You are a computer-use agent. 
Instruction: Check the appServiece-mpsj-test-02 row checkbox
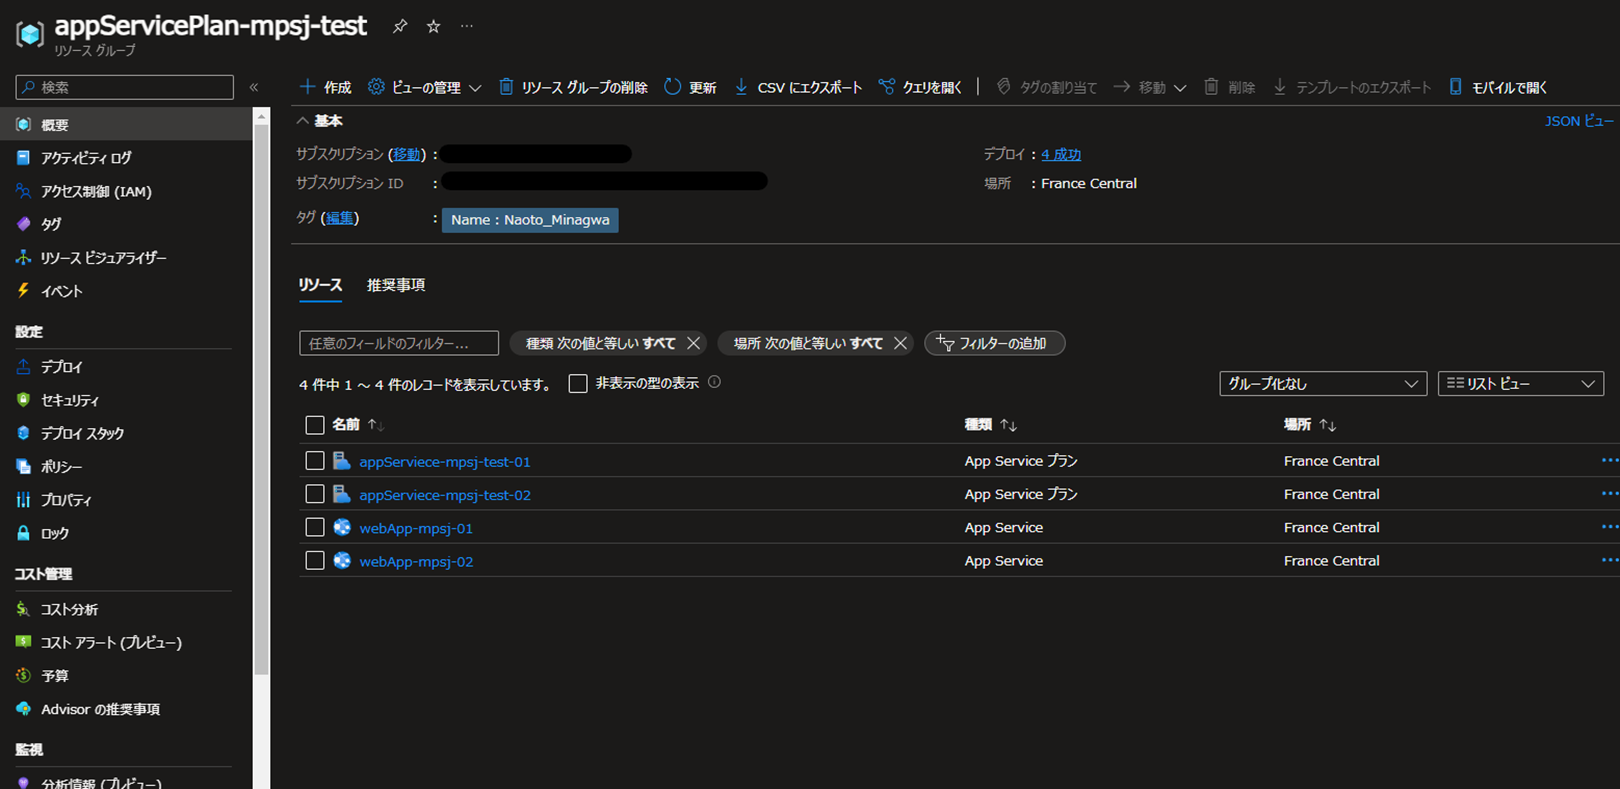pyautogui.click(x=315, y=494)
